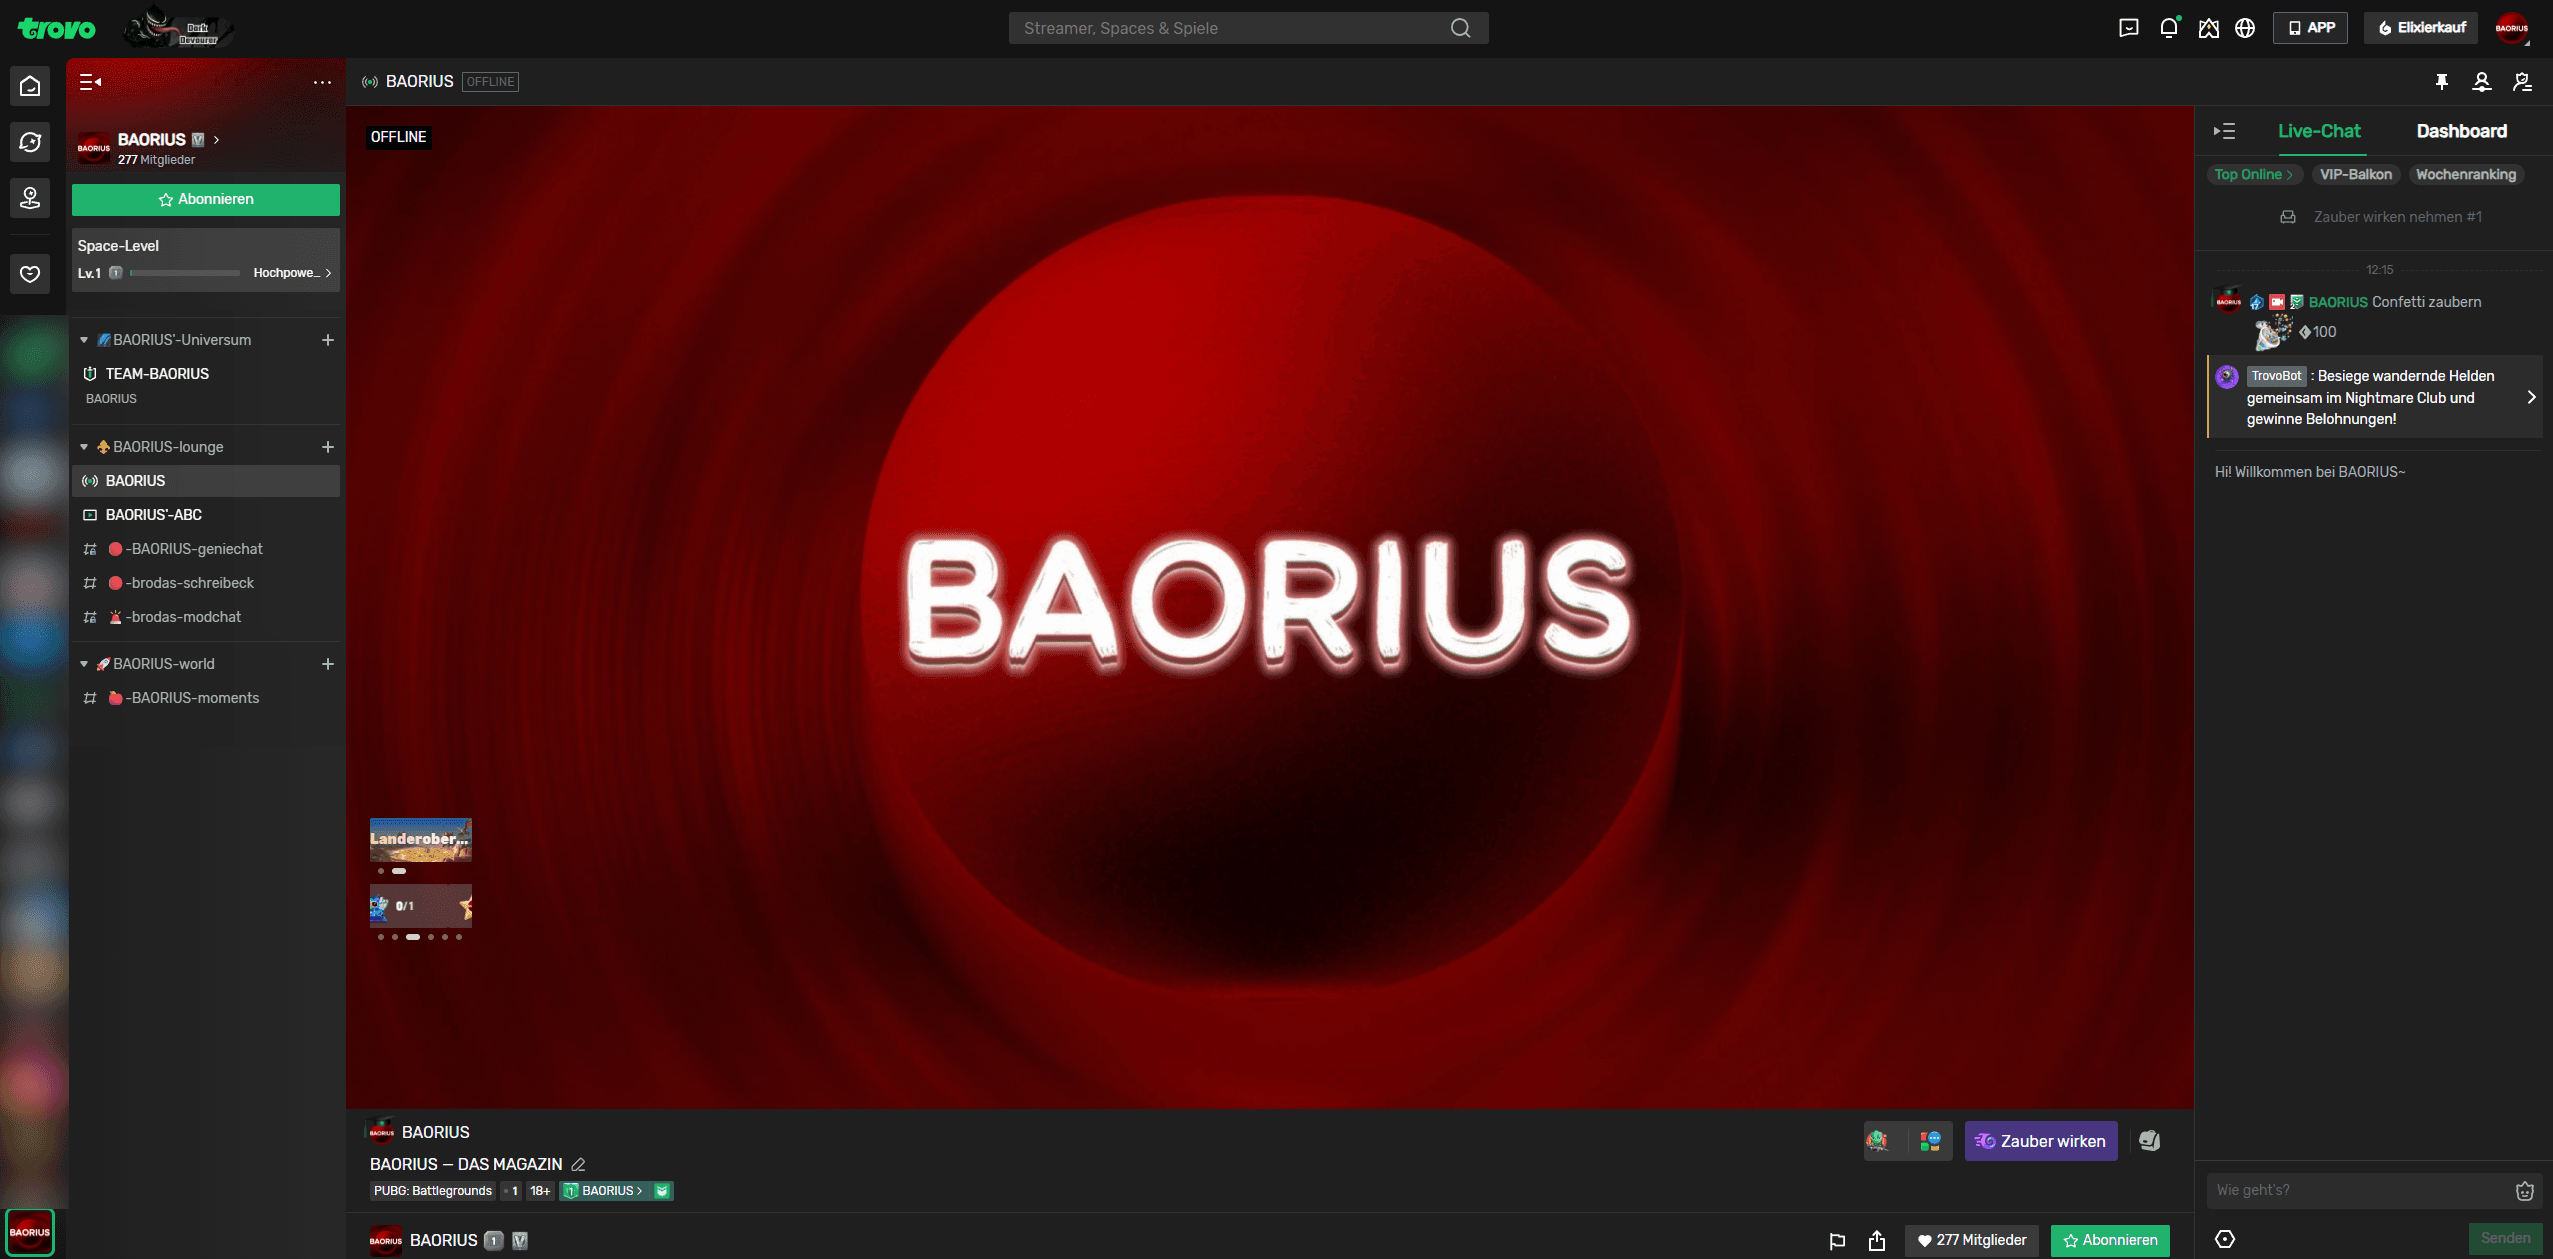Click the Zauber wirken button

tap(2041, 1141)
